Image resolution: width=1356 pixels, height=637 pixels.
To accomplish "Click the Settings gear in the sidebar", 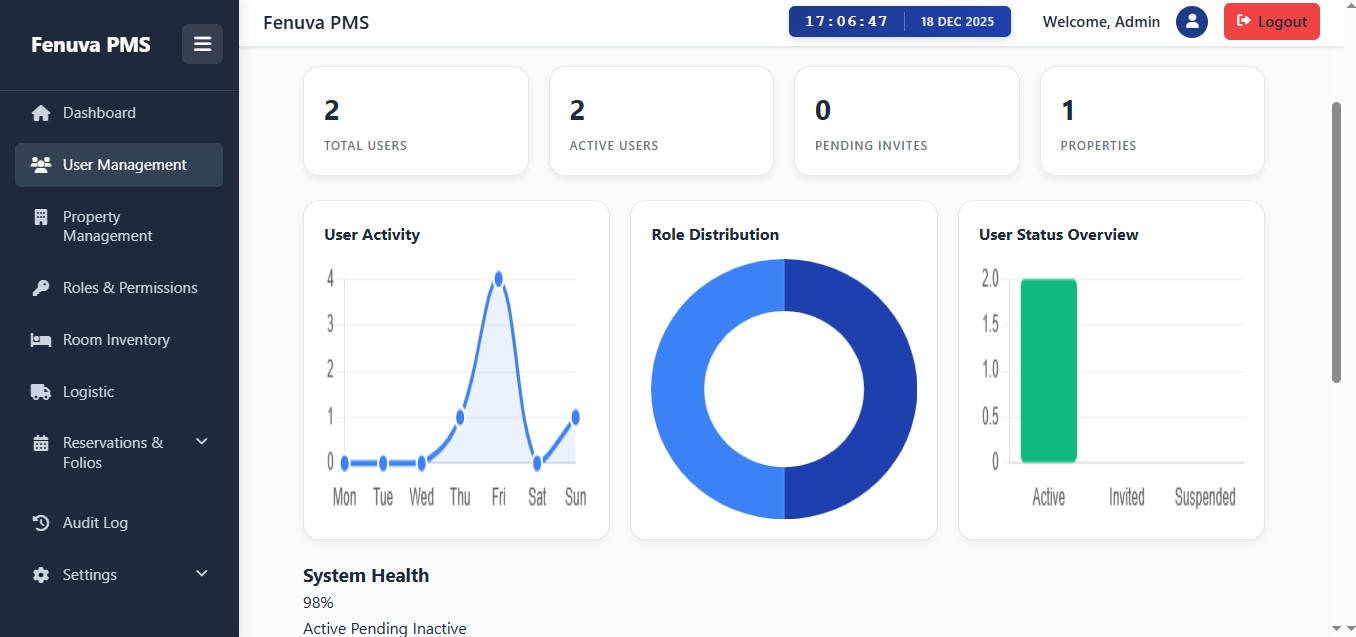I will pyautogui.click(x=40, y=574).
